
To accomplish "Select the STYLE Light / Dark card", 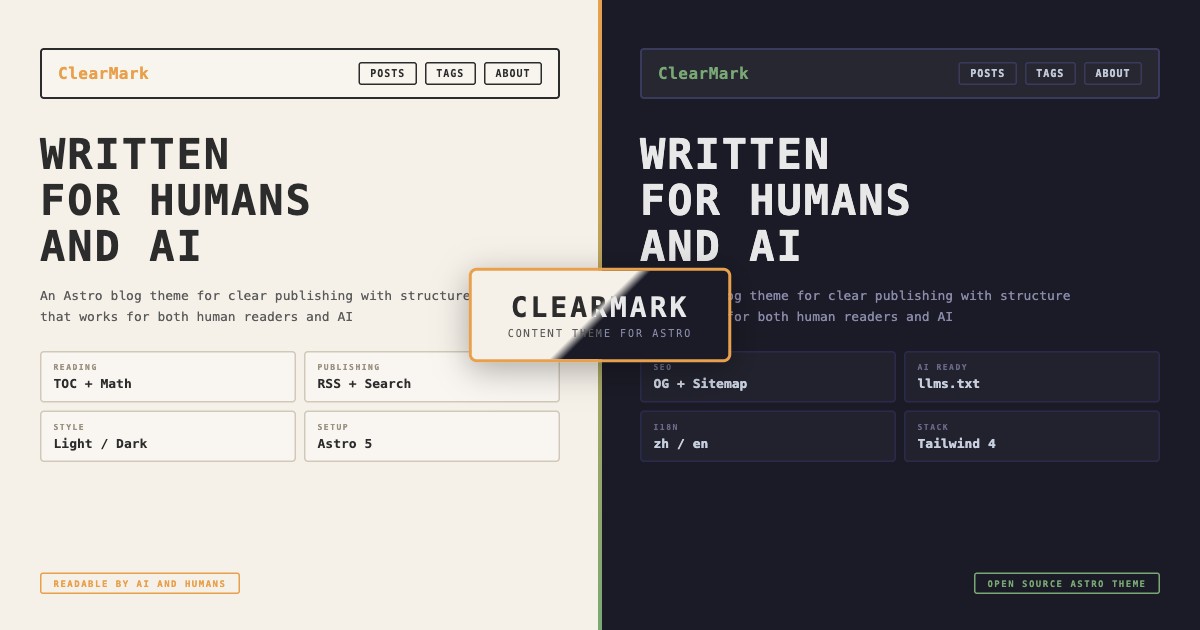I will 168,436.
